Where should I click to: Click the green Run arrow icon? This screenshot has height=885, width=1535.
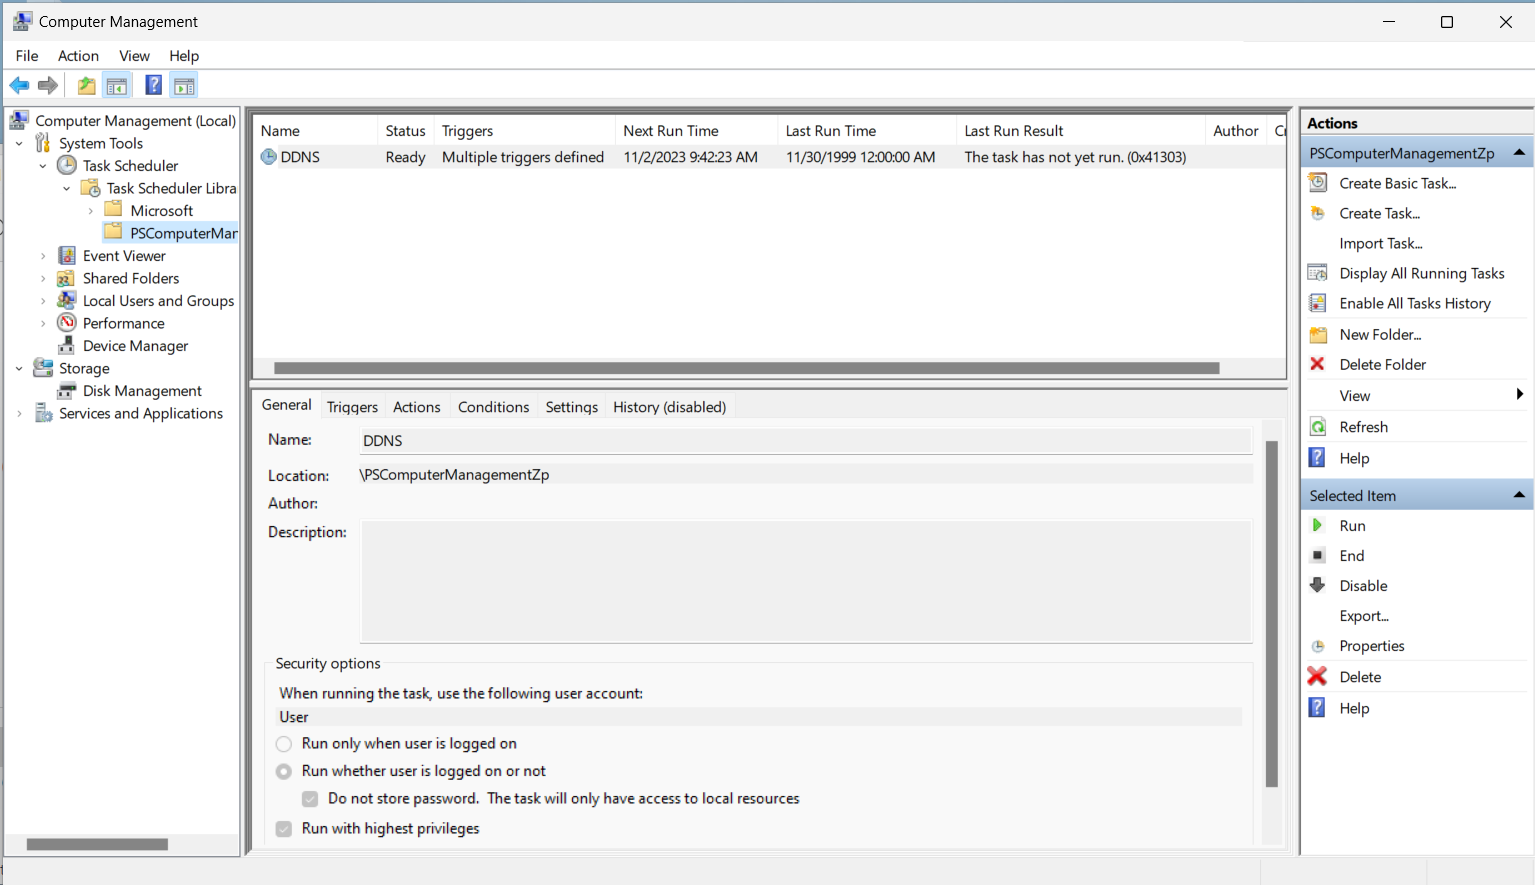[x=1317, y=525]
